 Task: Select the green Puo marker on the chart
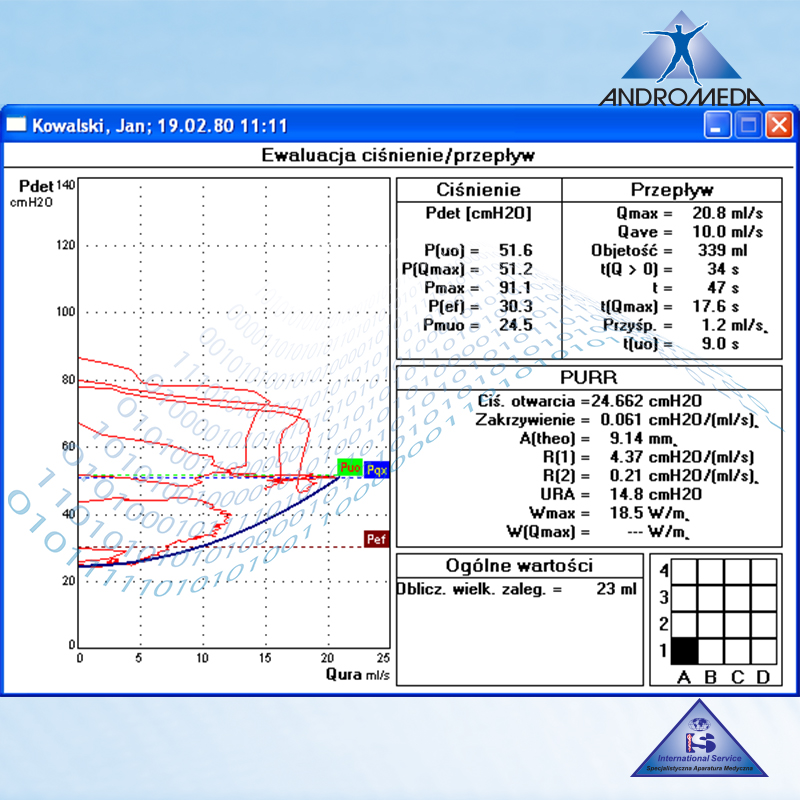(351, 466)
